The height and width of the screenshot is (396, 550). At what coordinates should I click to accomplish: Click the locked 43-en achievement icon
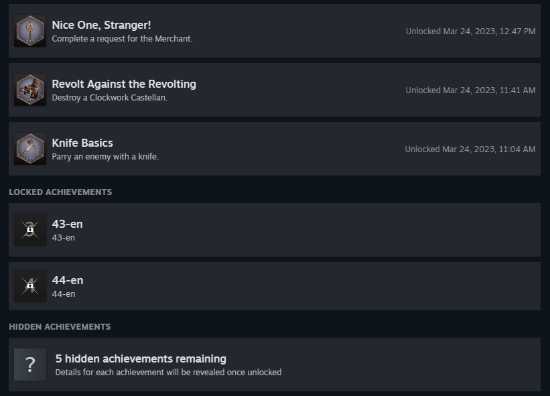(30, 230)
